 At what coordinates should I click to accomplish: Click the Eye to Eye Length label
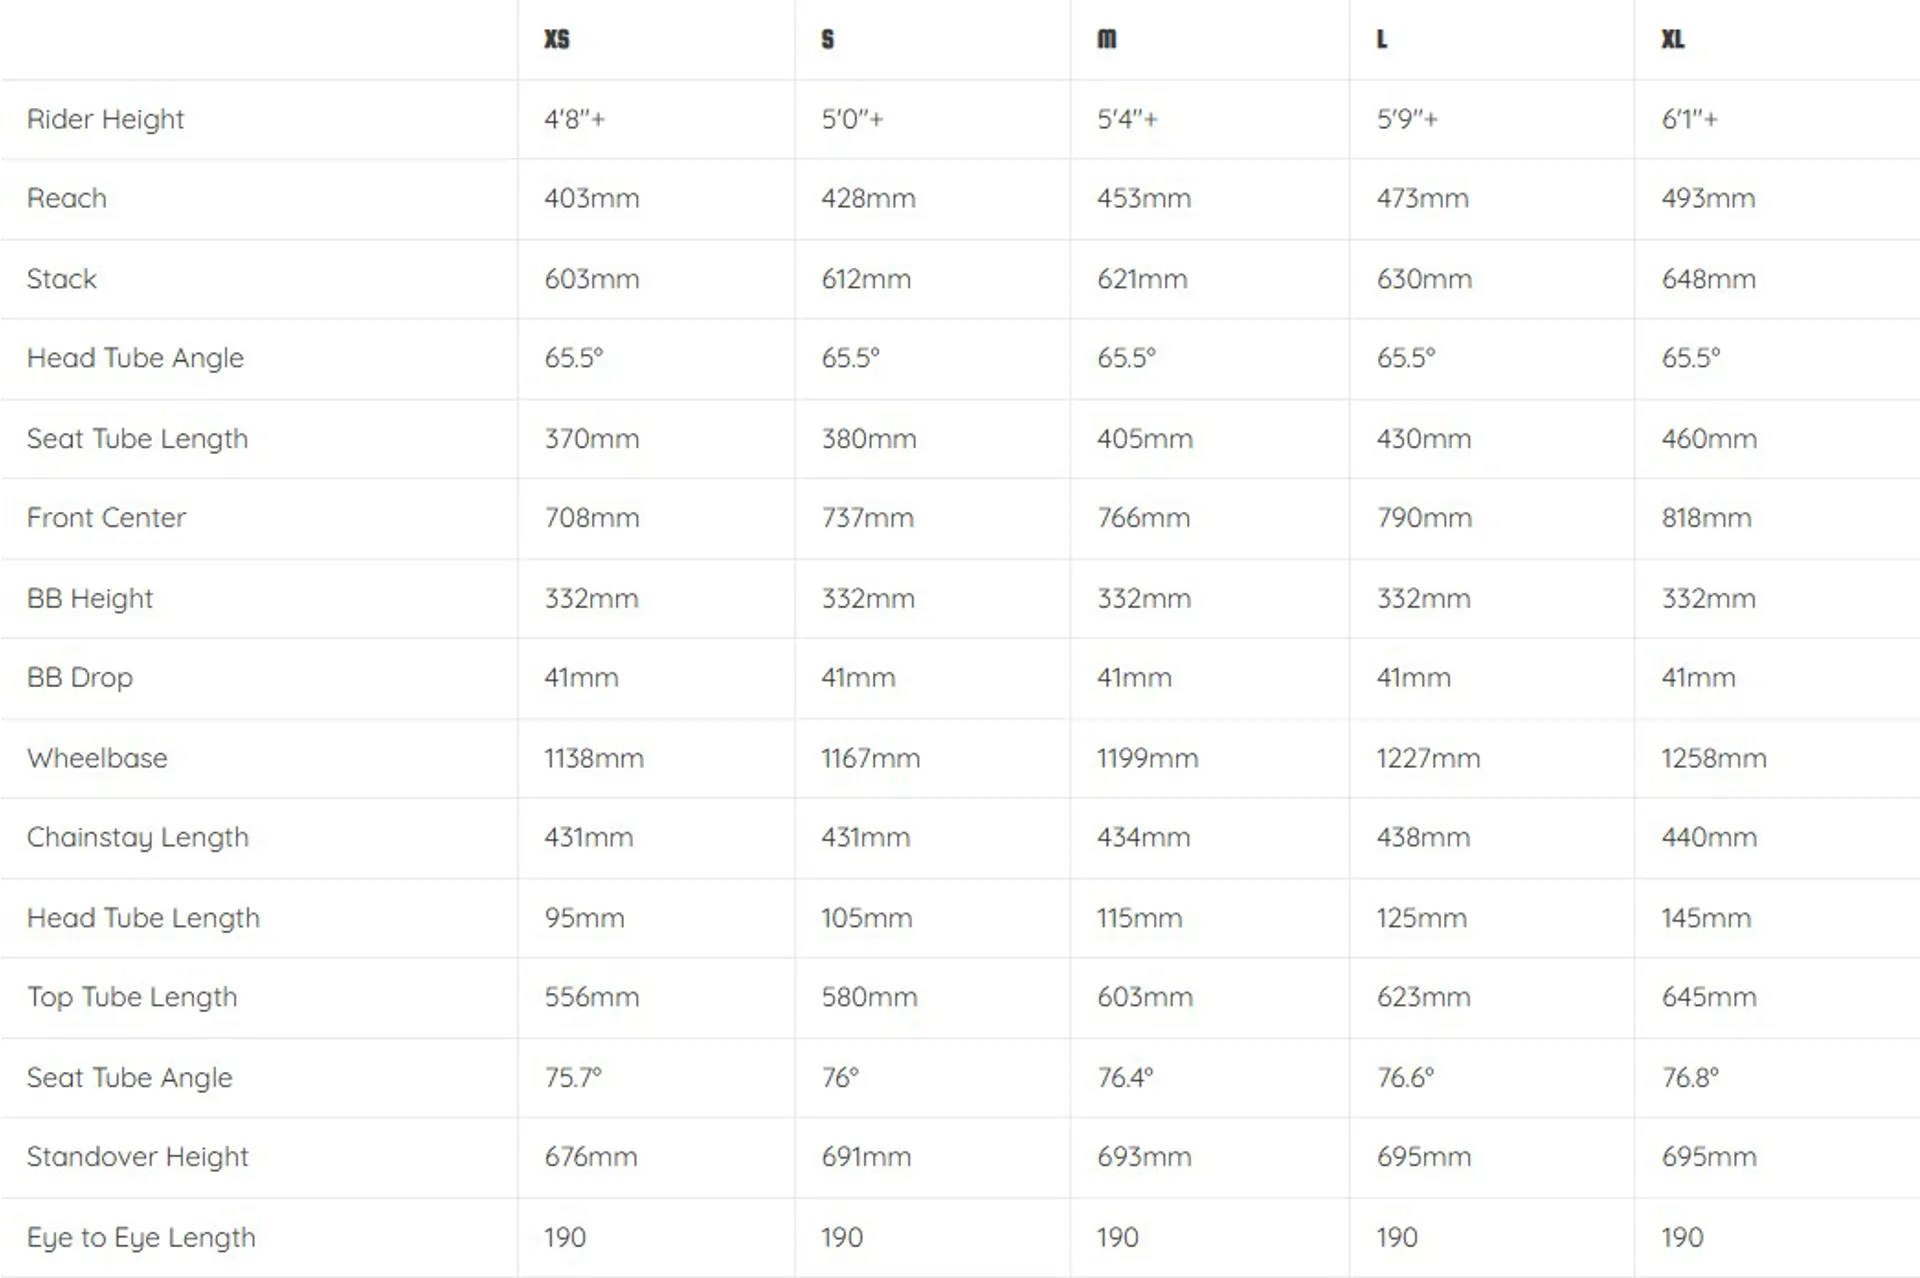tap(141, 1237)
